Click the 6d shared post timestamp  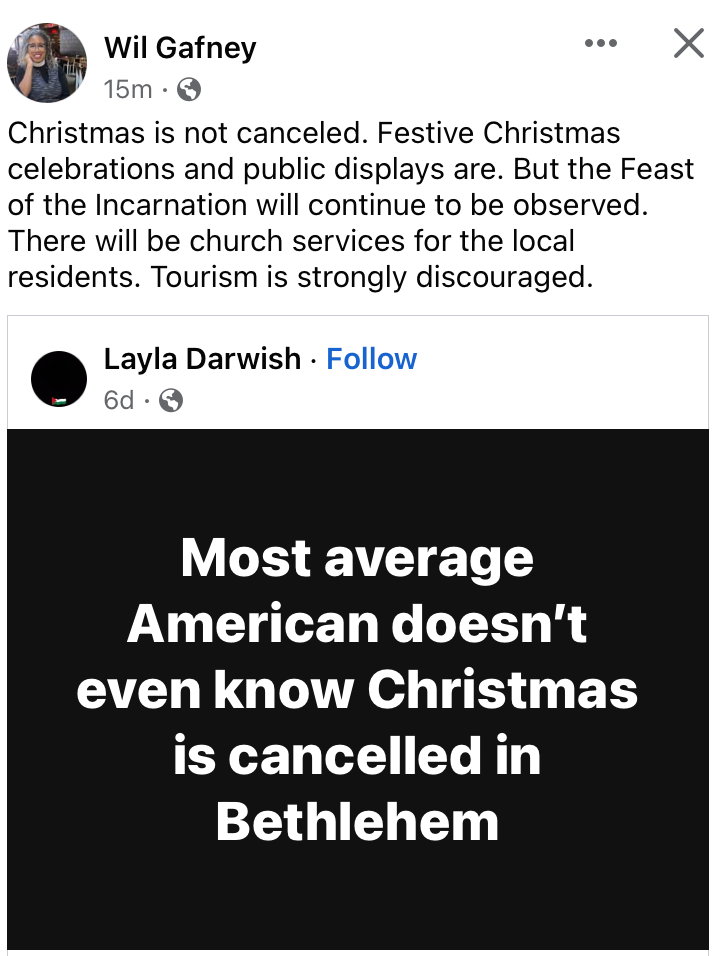coord(119,400)
